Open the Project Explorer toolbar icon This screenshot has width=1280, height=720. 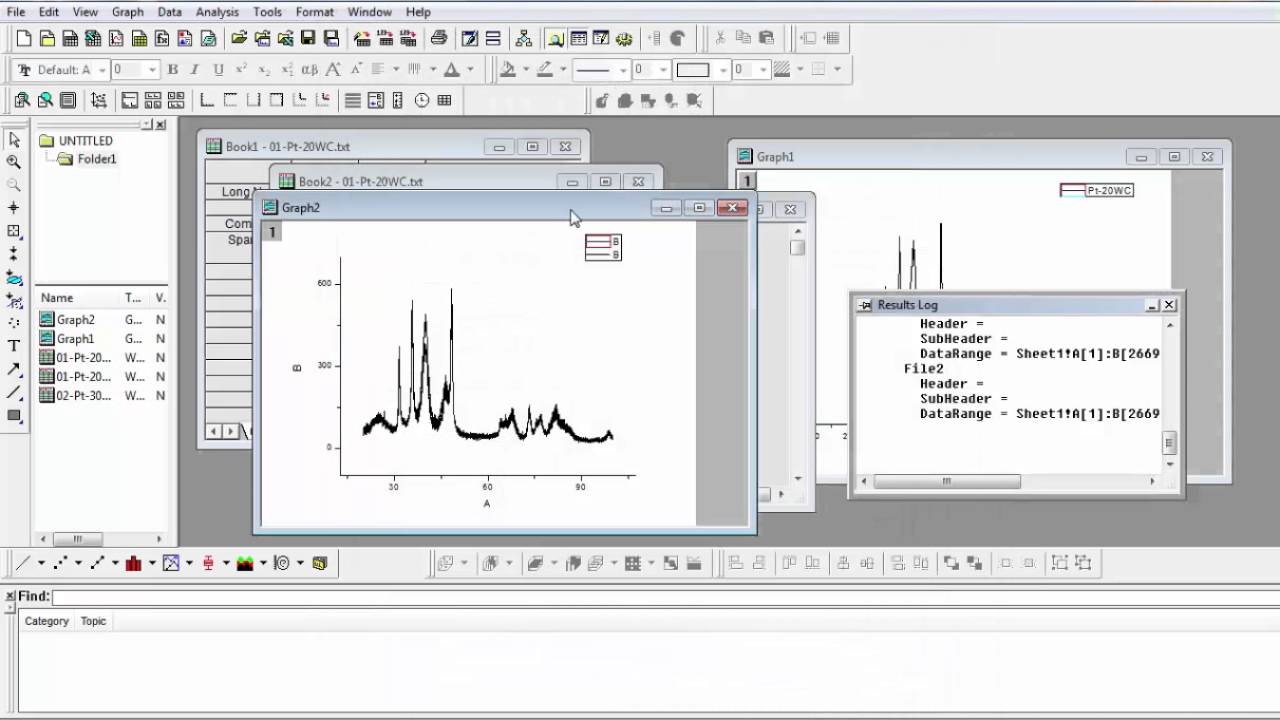tap(555, 39)
